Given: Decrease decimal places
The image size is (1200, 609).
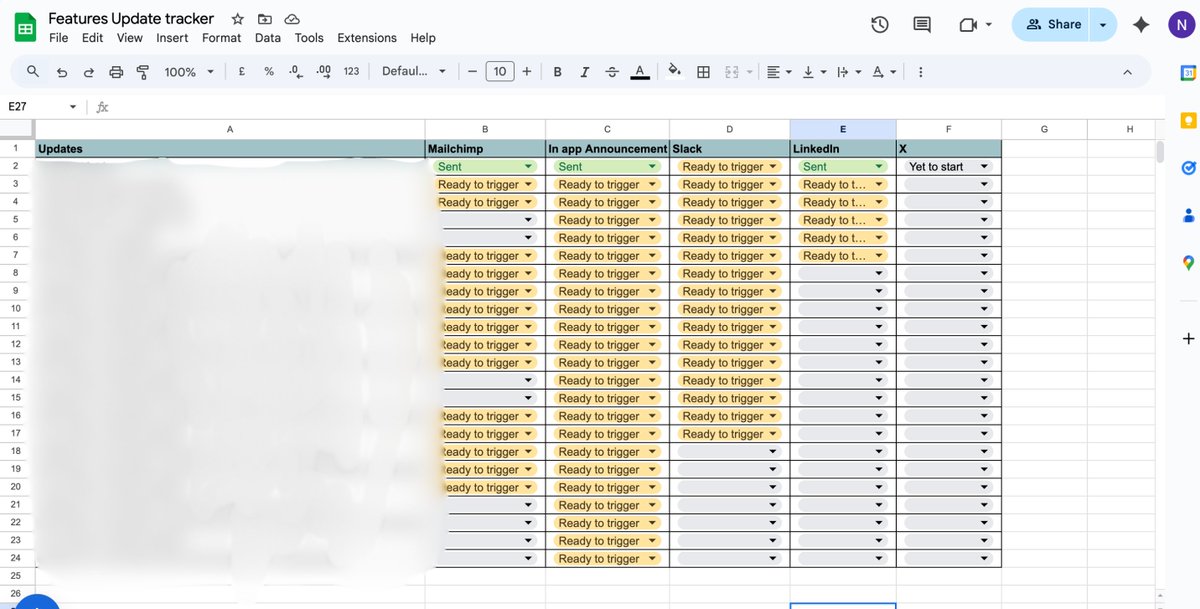Looking at the screenshot, I should (x=295, y=72).
